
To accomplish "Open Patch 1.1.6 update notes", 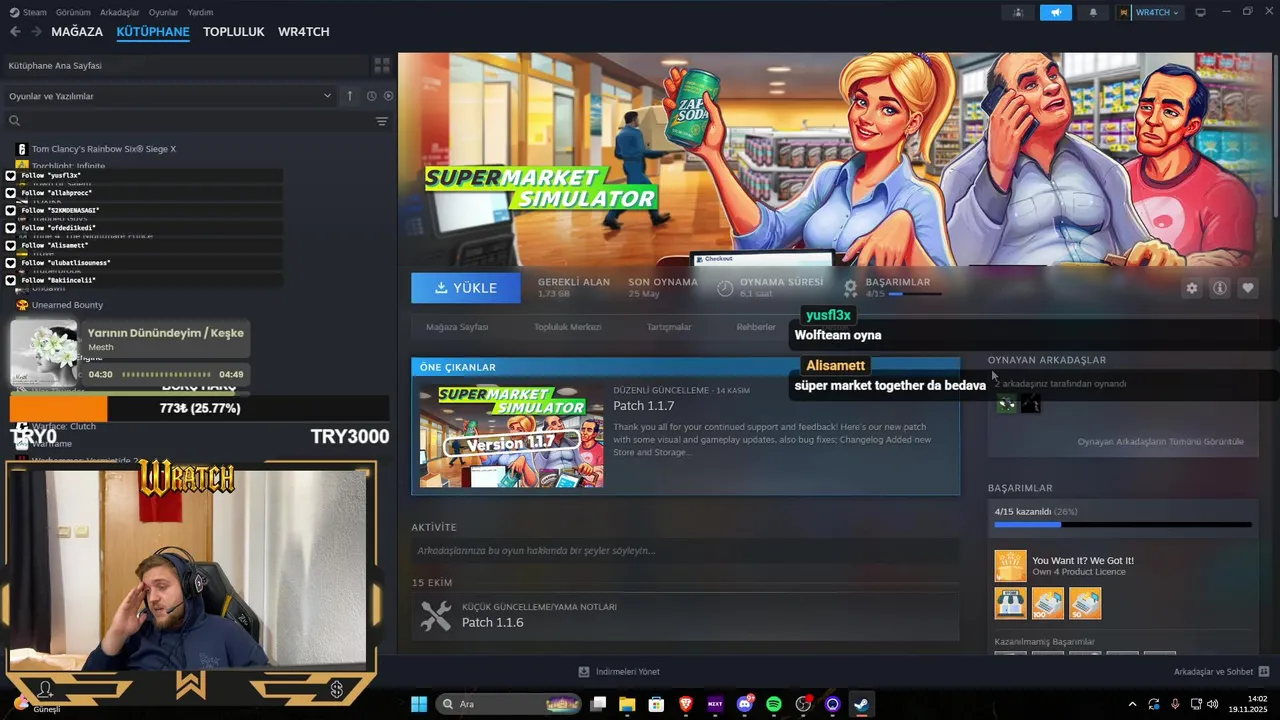I will point(685,616).
